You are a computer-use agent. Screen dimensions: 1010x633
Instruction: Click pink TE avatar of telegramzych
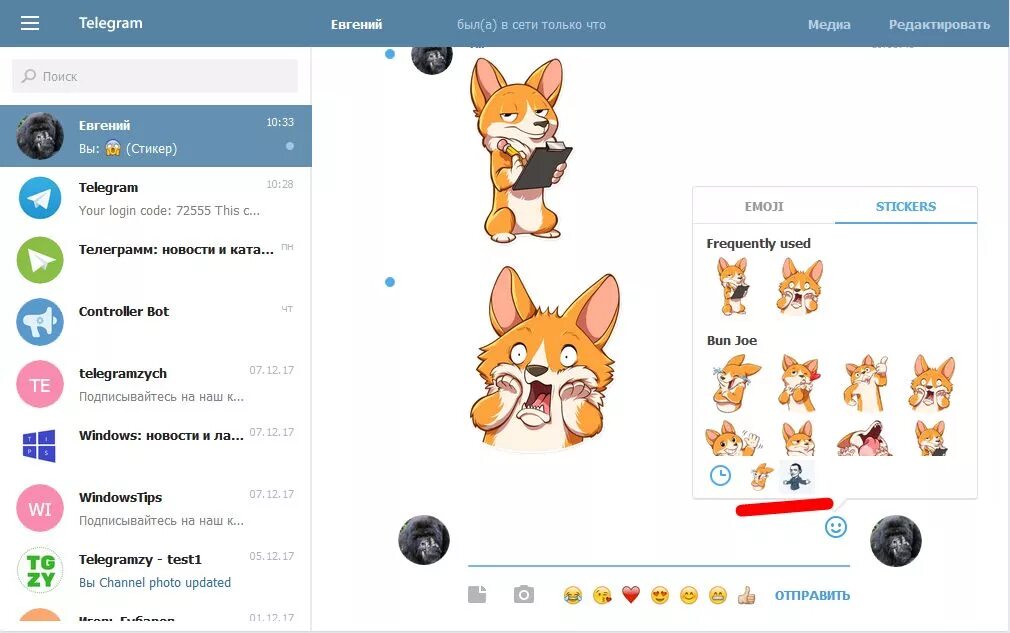click(40, 384)
